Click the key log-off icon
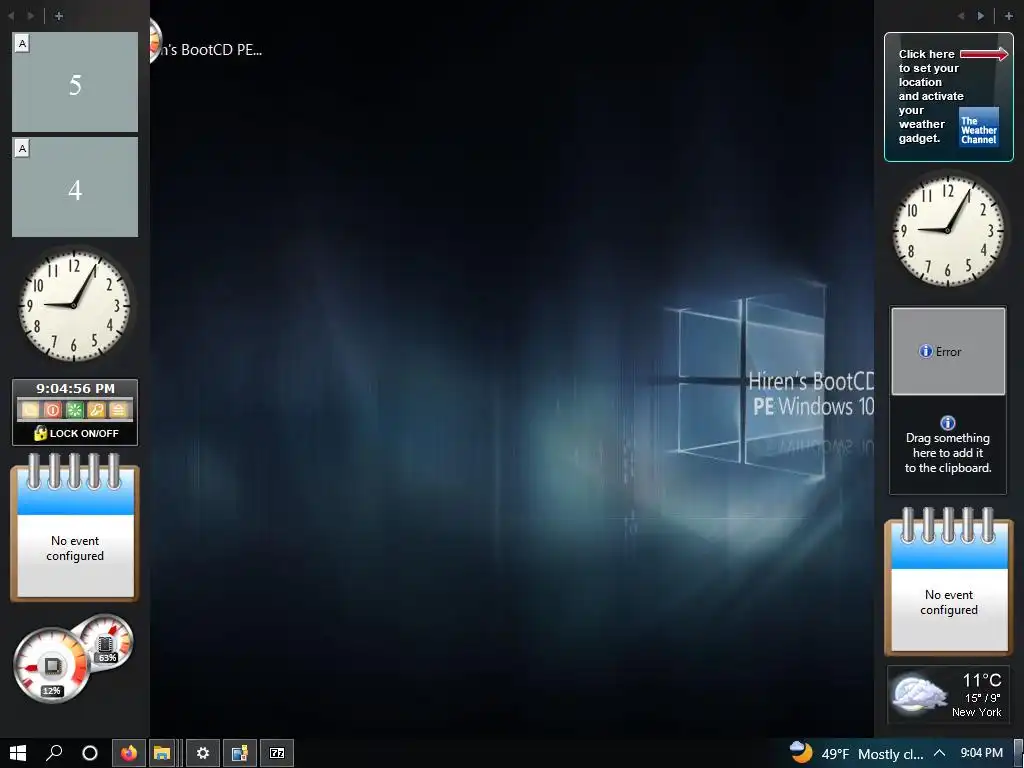This screenshot has width=1024, height=768. (96, 410)
